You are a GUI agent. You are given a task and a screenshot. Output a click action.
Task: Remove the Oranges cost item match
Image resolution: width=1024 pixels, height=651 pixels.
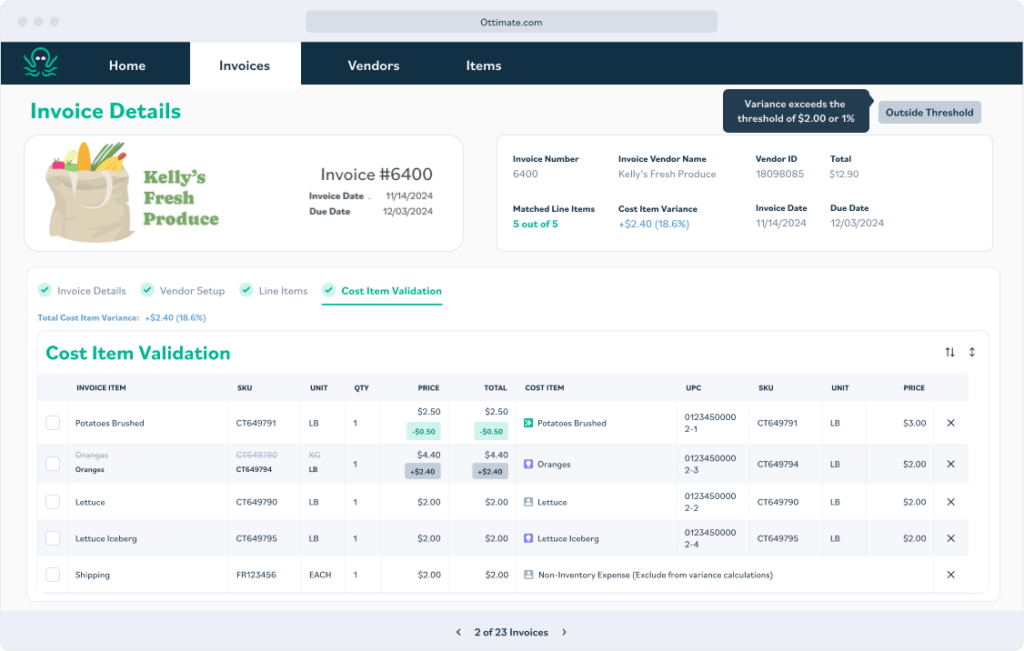[951, 464]
